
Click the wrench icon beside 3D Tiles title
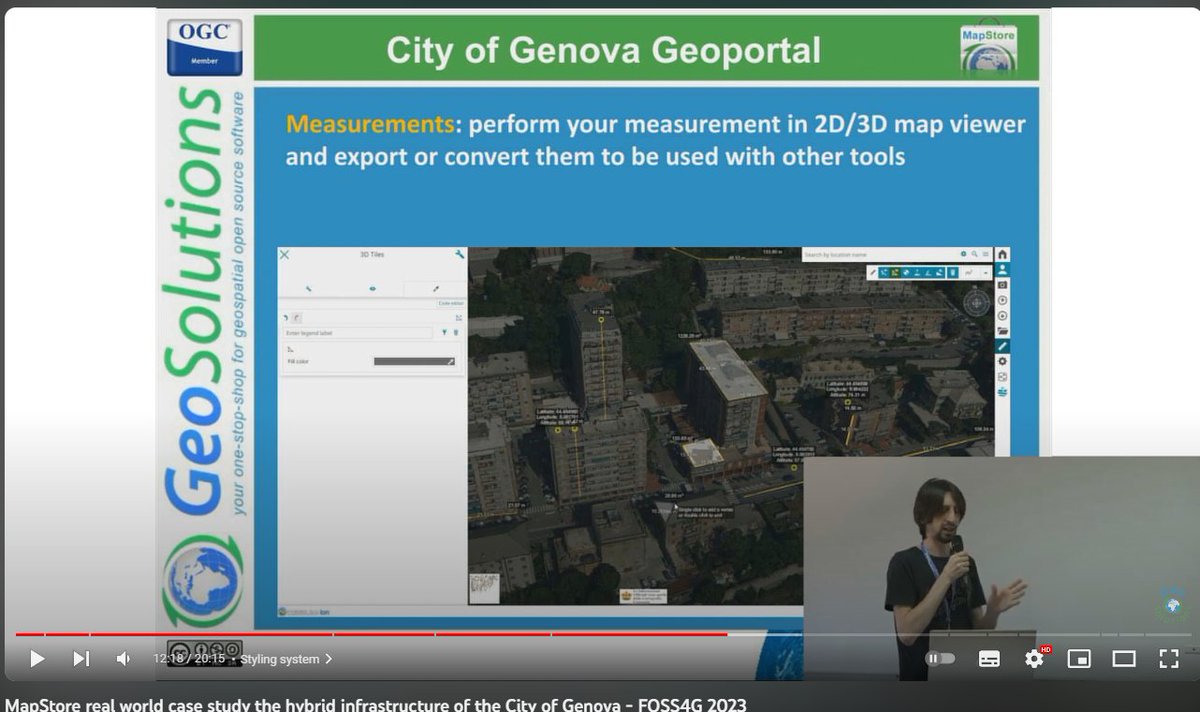click(x=459, y=255)
